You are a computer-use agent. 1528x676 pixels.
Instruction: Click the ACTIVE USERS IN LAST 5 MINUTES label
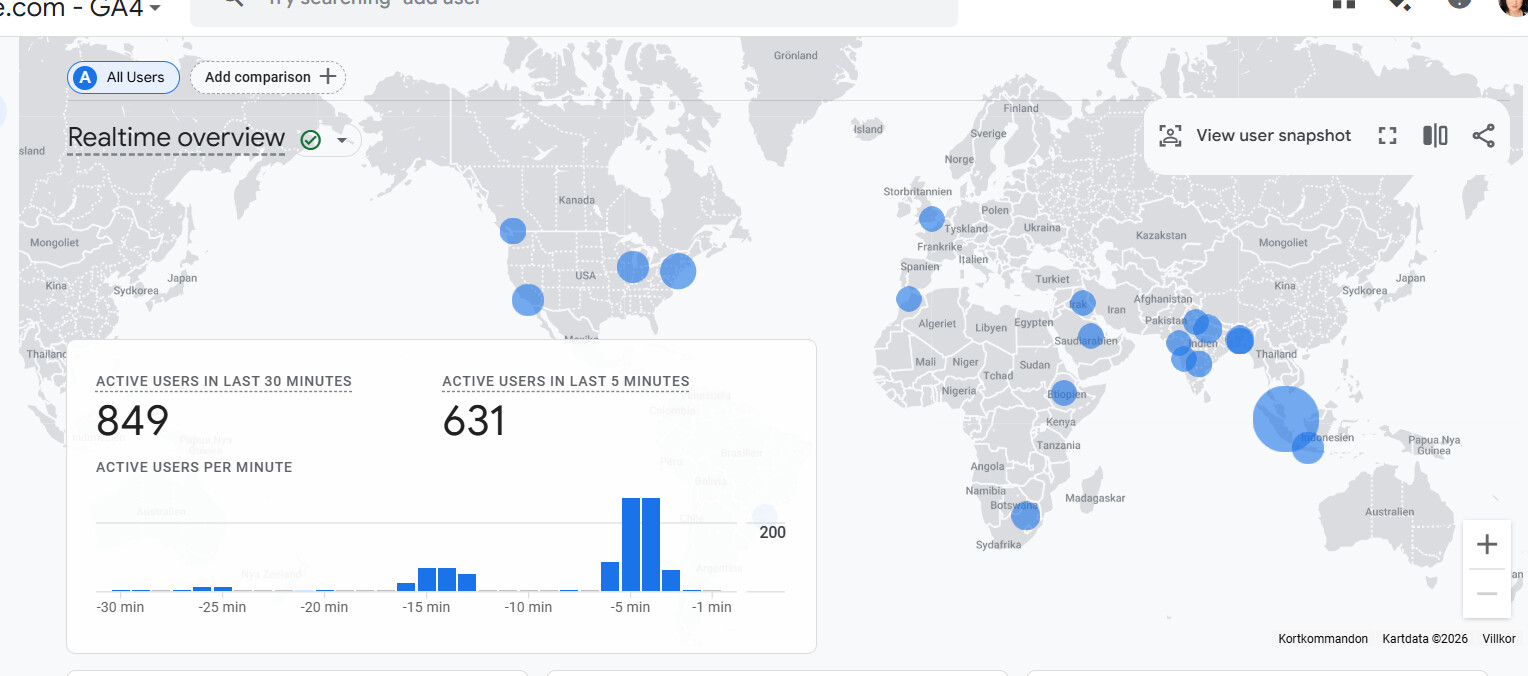click(x=566, y=381)
